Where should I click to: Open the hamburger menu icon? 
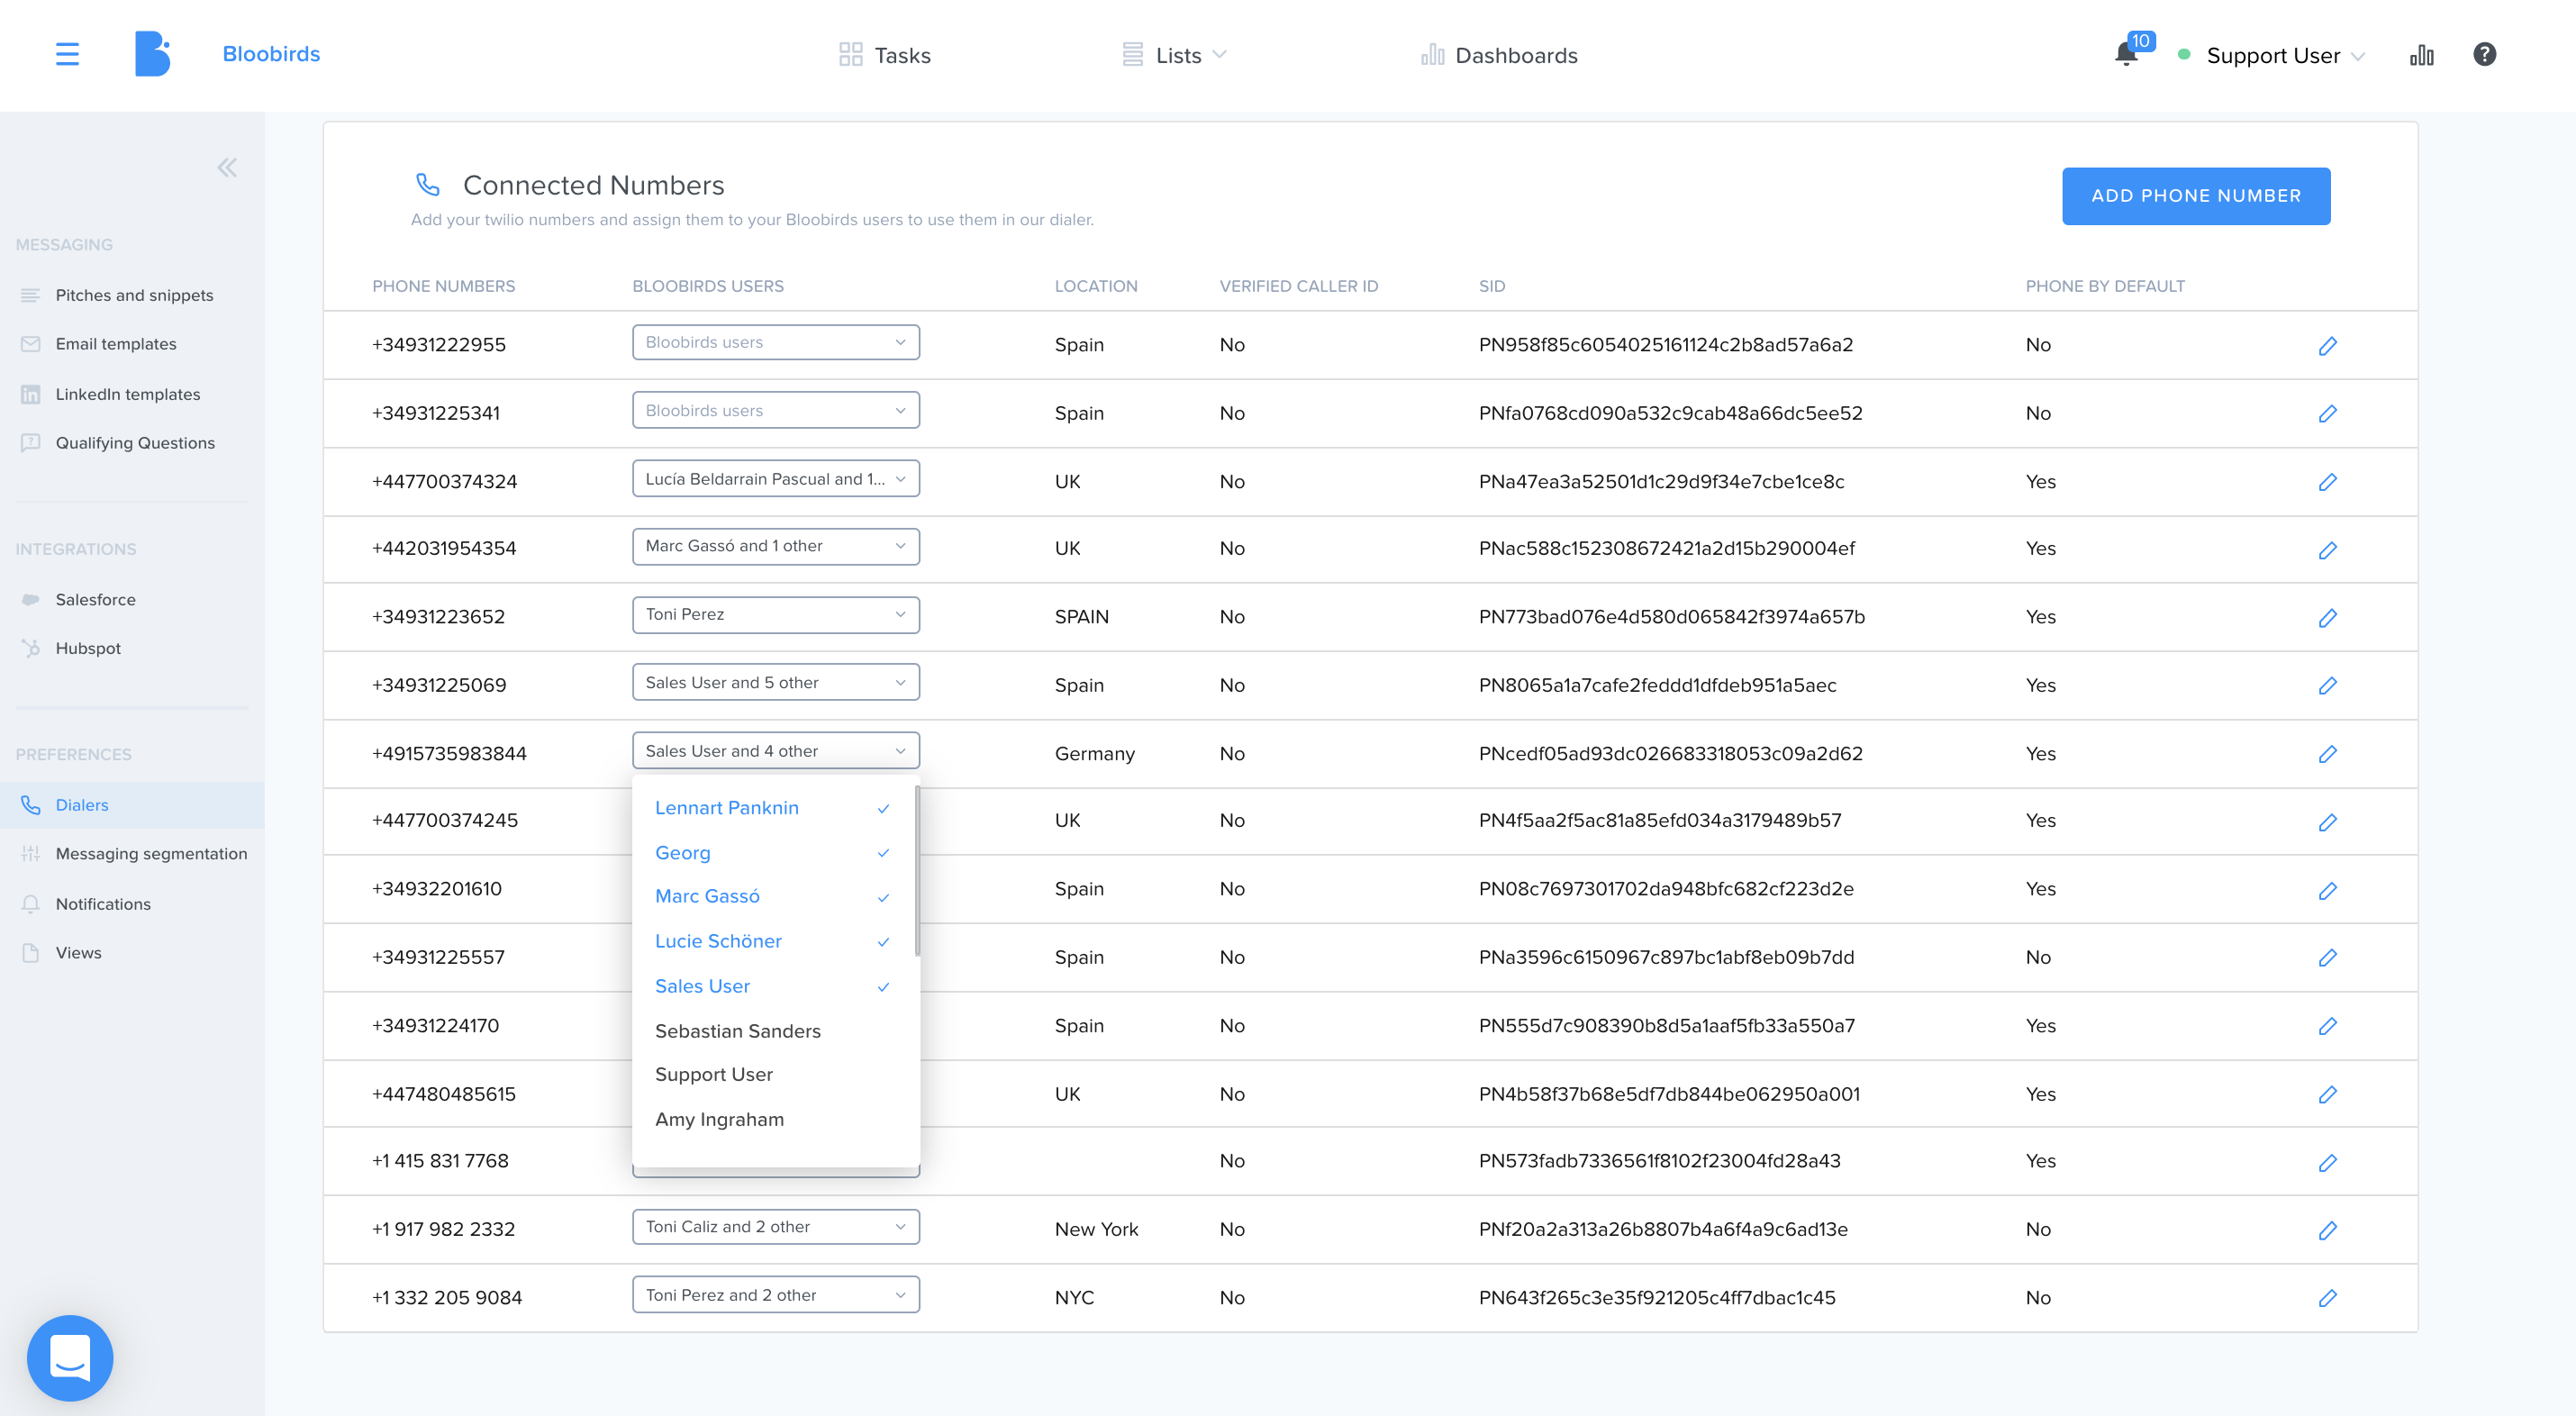67,54
